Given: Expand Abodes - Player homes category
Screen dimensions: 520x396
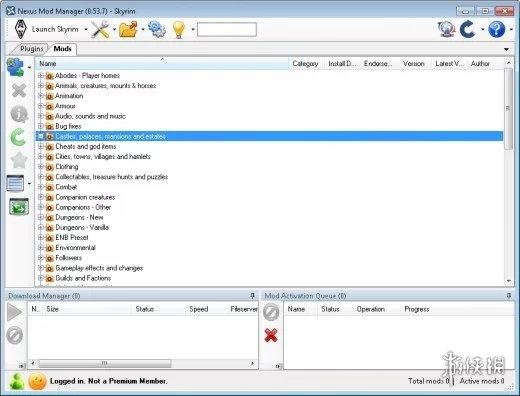Looking at the screenshot, I should (41, 76).
